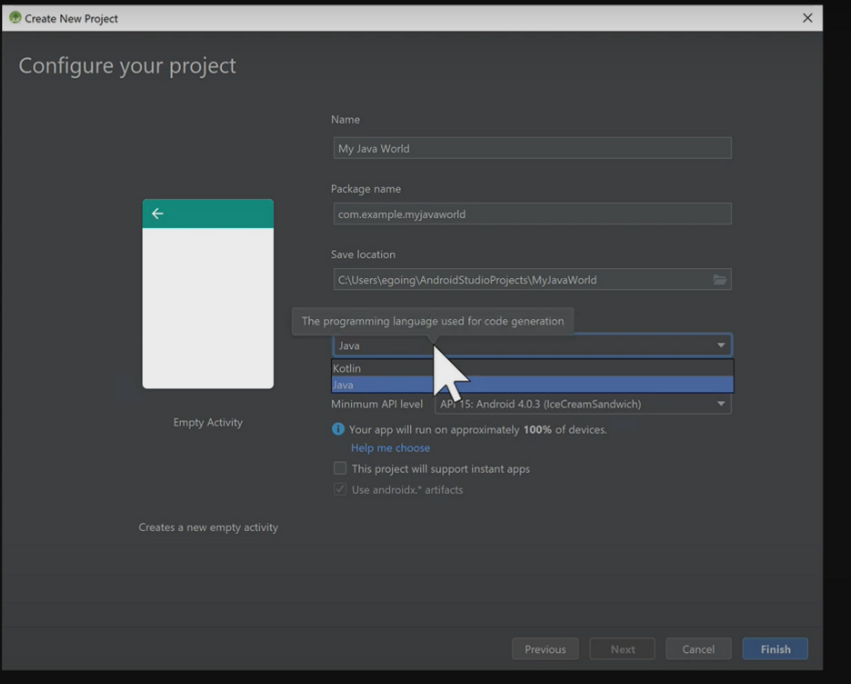Viewport: 851px width, 684px height.
Task: Close the Create New Project dialog
Action: [807, 18]
